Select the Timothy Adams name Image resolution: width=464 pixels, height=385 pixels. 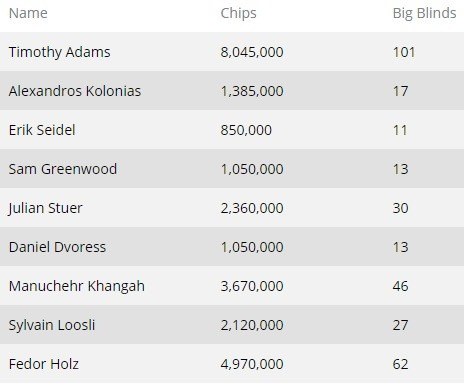tap(59, 52)
